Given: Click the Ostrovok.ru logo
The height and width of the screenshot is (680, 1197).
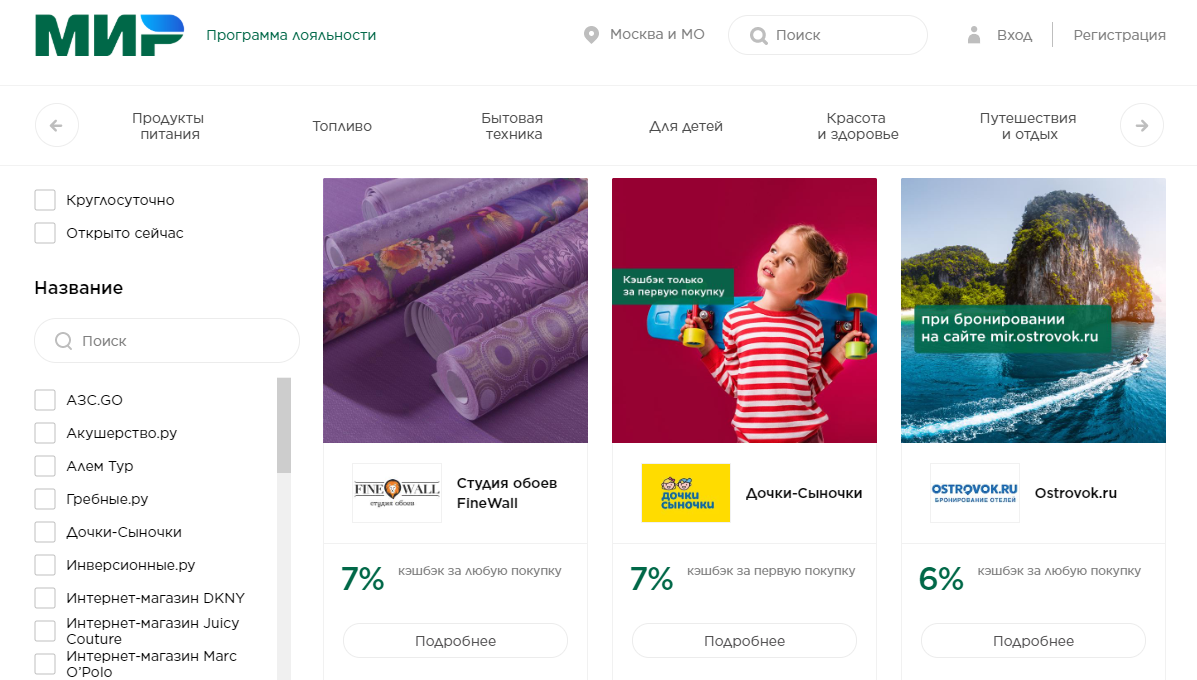Looking at the screenshot, I should pos(974,492).
